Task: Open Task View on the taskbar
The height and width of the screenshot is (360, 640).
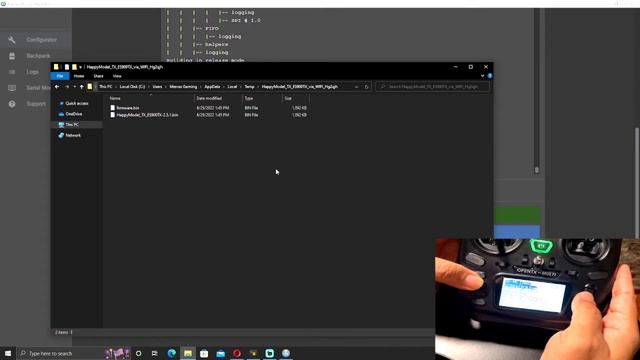Action: [155, 353]
